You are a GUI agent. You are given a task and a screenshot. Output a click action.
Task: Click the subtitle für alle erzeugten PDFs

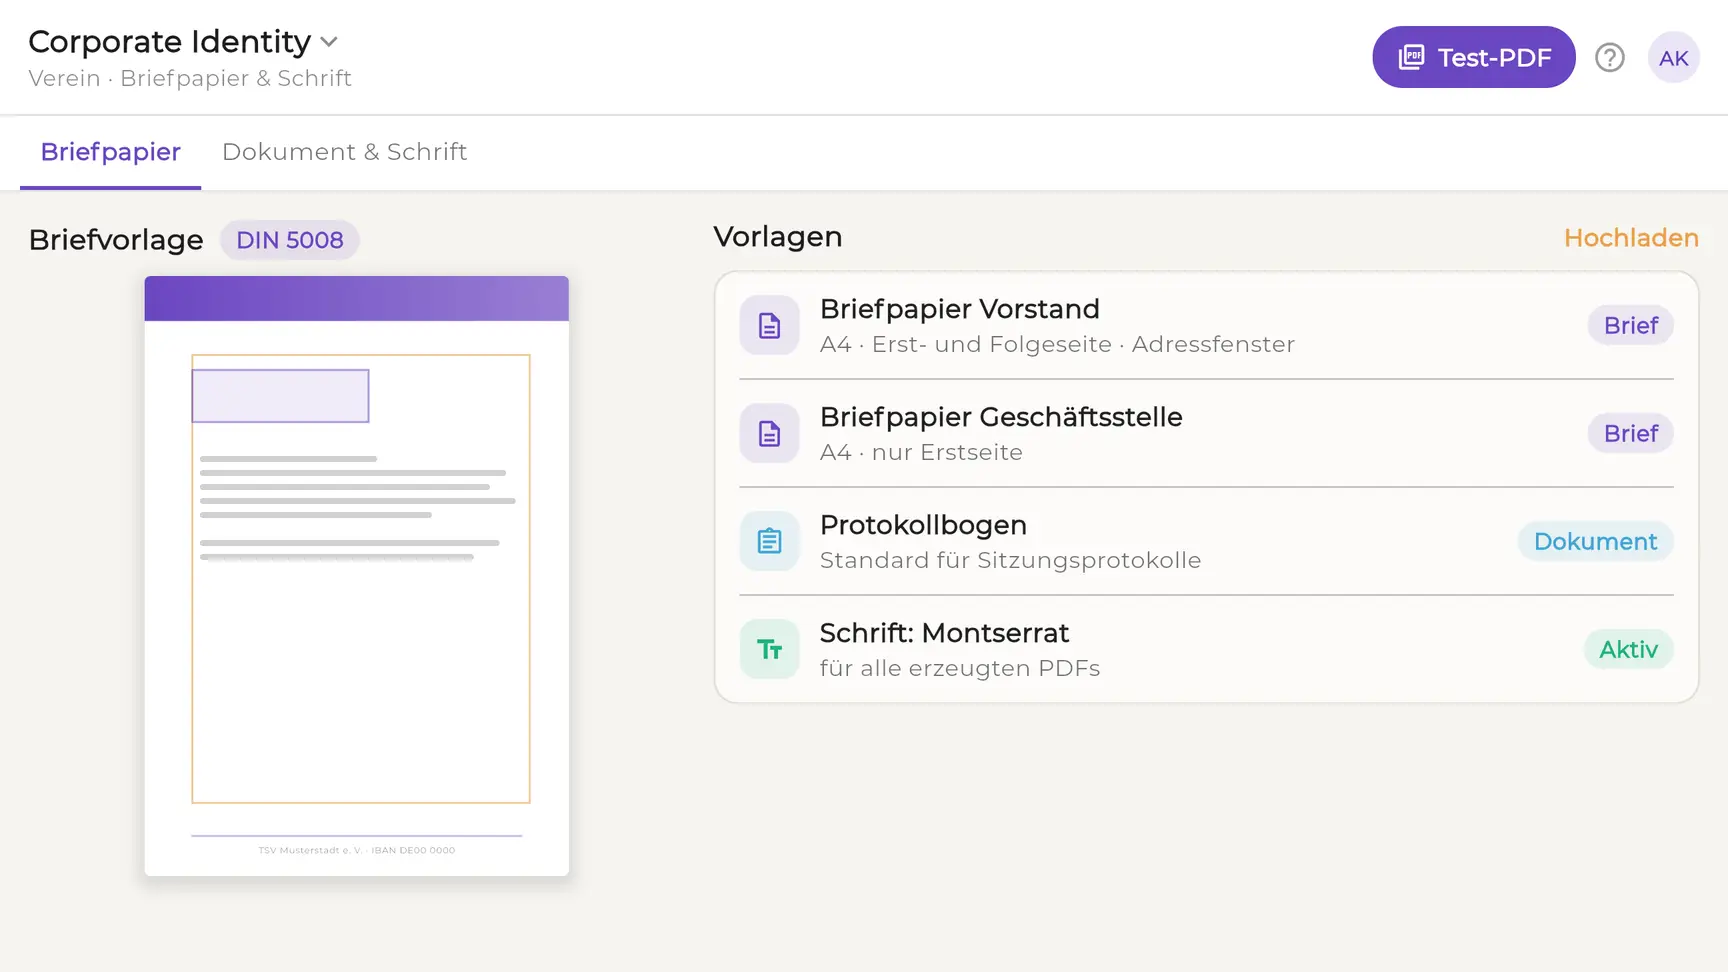(x=960, y=668)
